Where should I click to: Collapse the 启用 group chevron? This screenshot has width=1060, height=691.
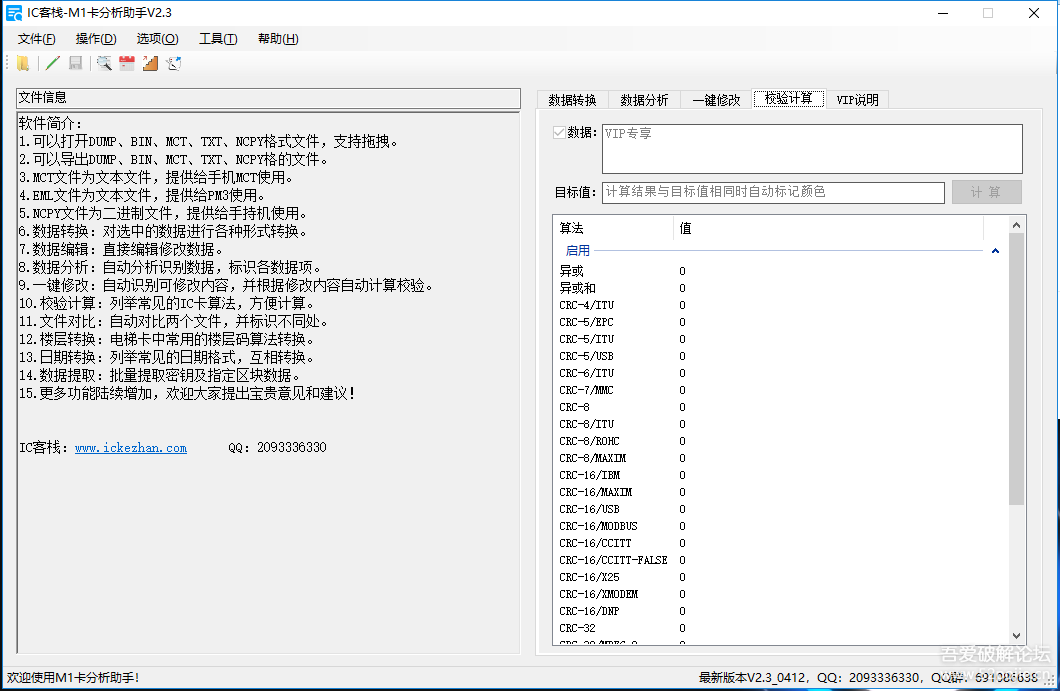[995, 251]
